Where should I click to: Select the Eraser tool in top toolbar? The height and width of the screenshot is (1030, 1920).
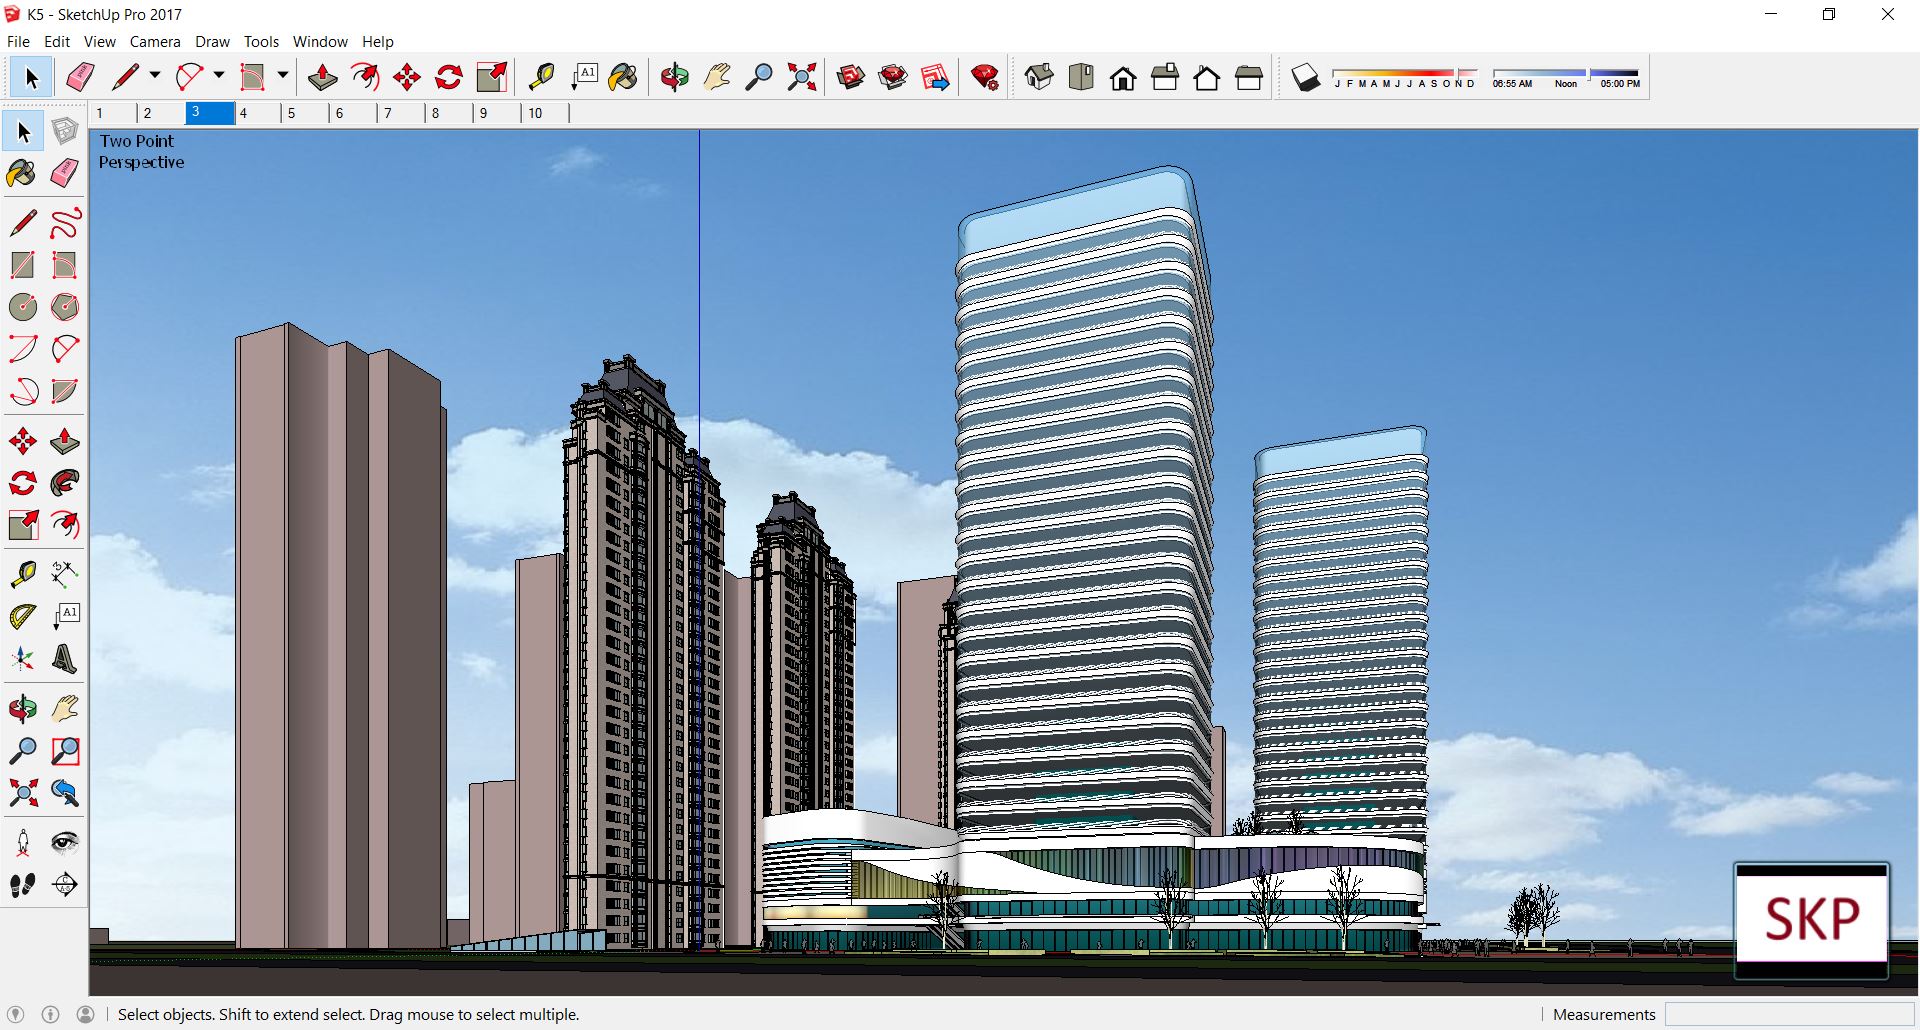click(x=80, y=77)
